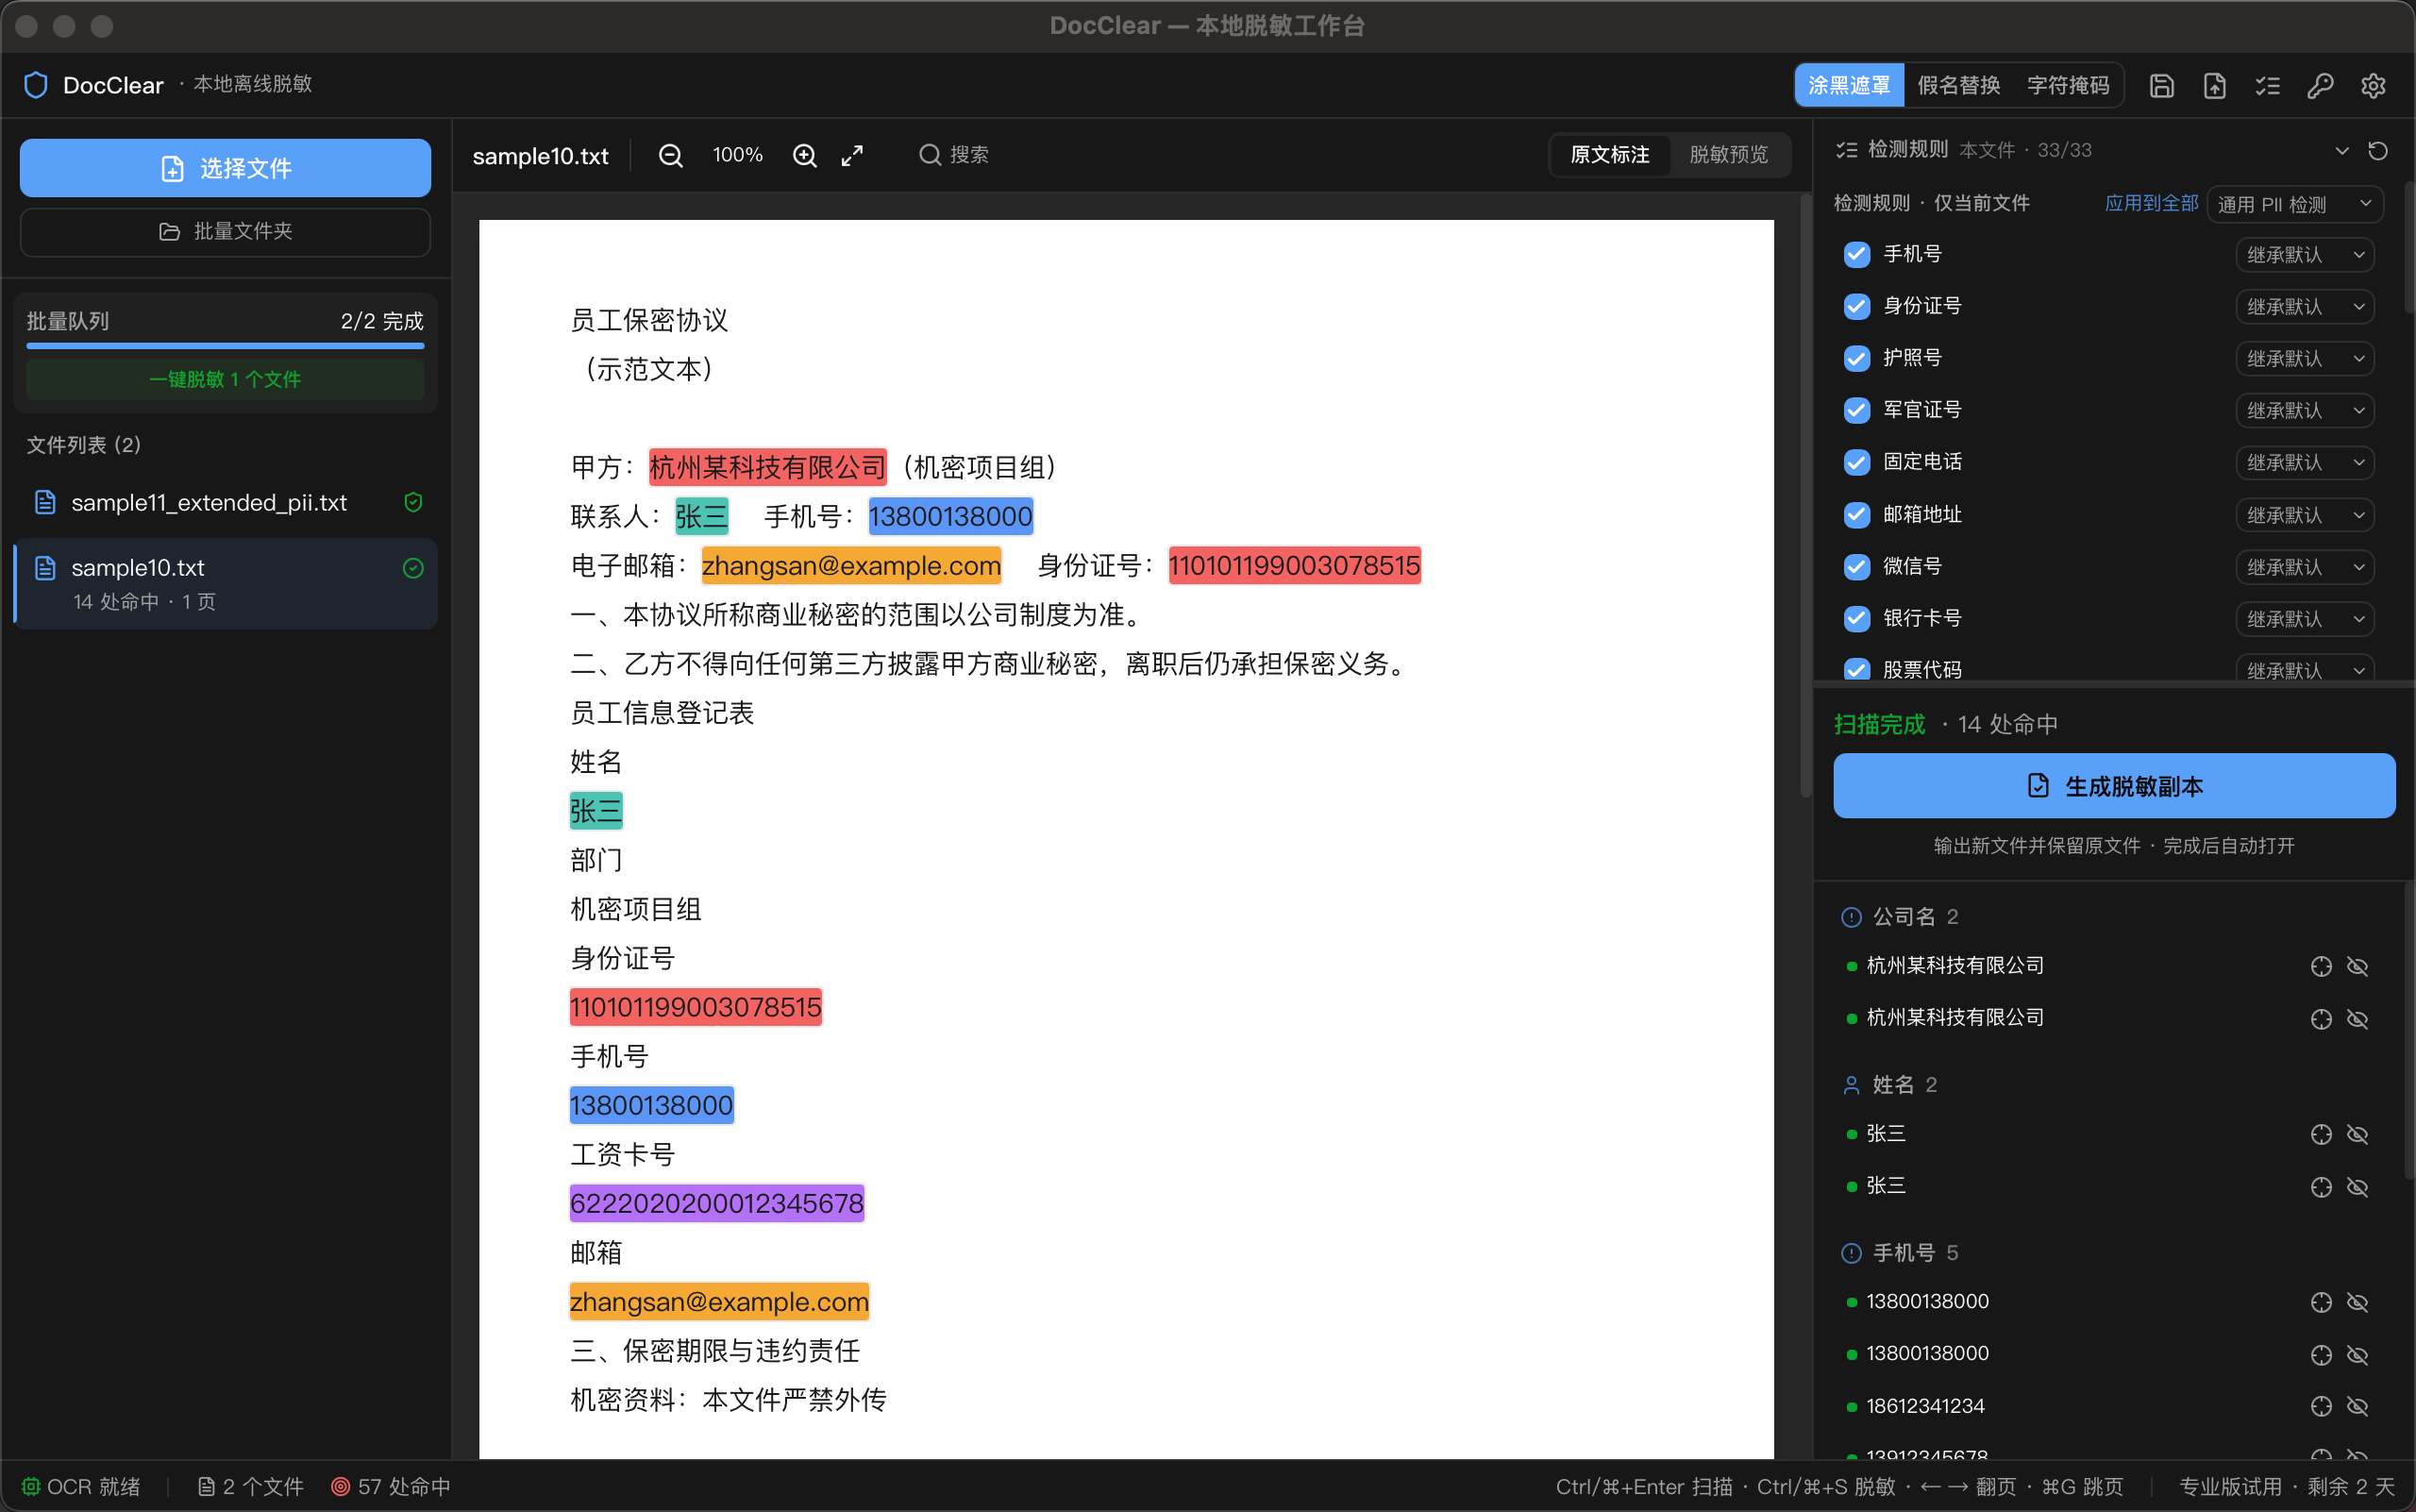2416x1512 pixels.
Task: Open 继承默认 dropdown for 固定电话
Action: 2305,462
